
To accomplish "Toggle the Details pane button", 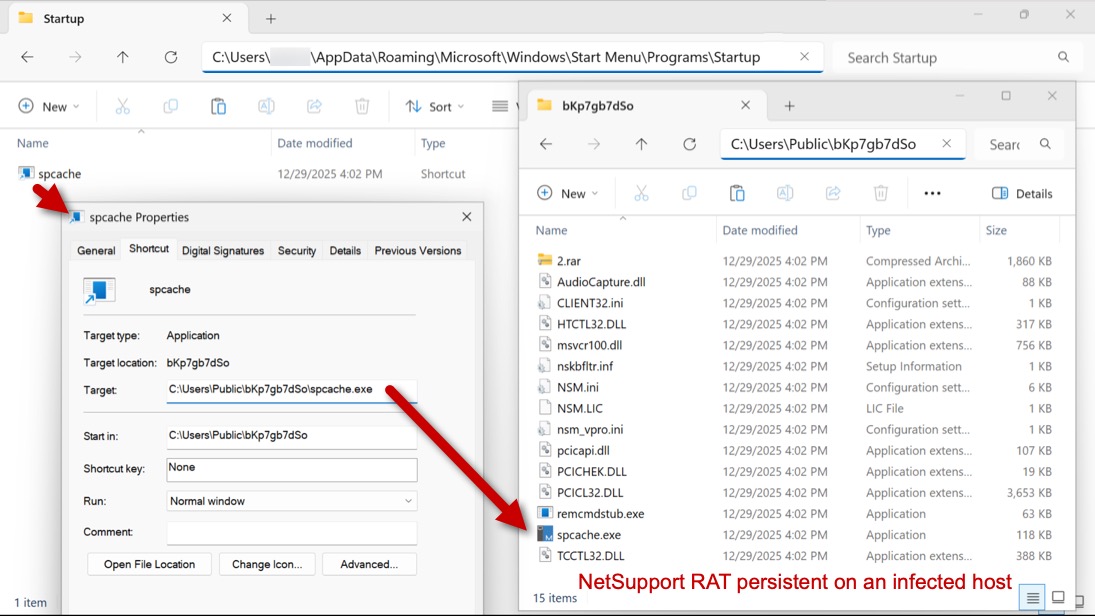I will coord(1022,193).
